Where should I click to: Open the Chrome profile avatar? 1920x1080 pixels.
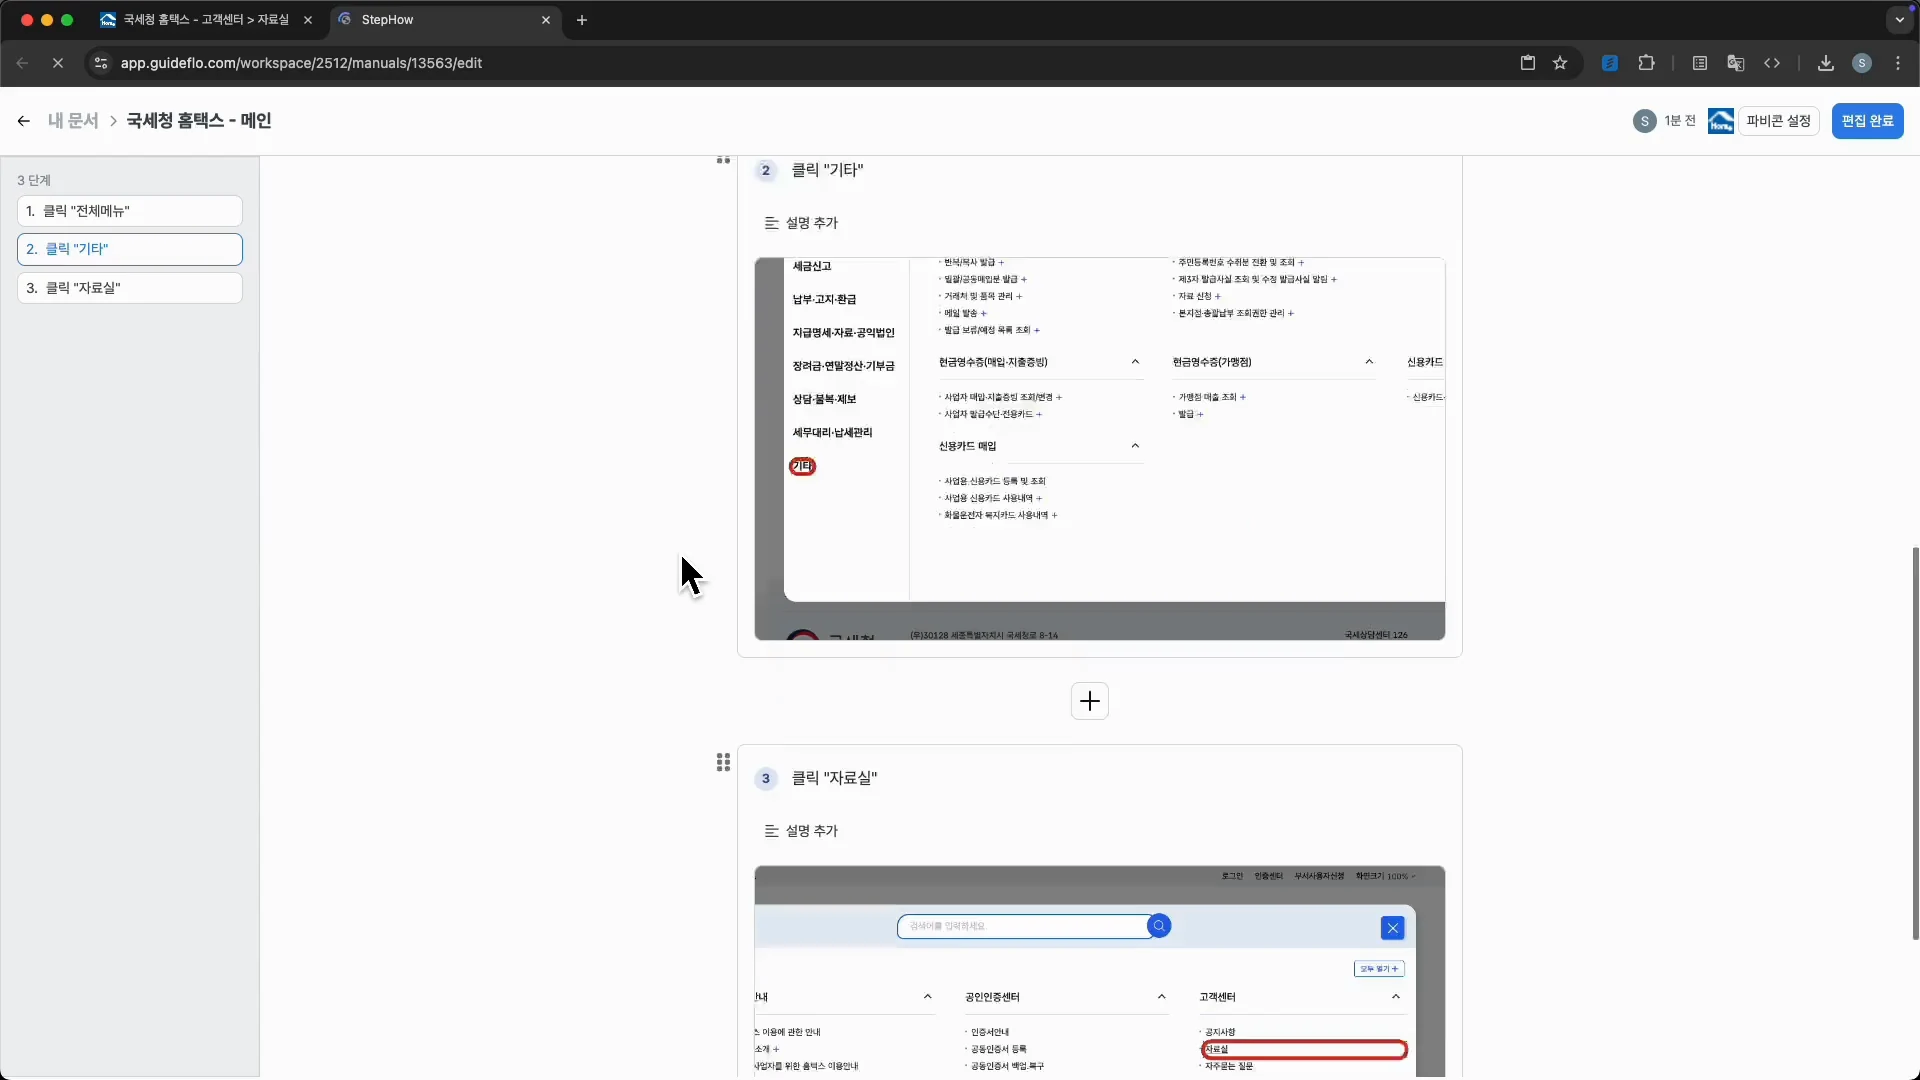click(1862, 63)
